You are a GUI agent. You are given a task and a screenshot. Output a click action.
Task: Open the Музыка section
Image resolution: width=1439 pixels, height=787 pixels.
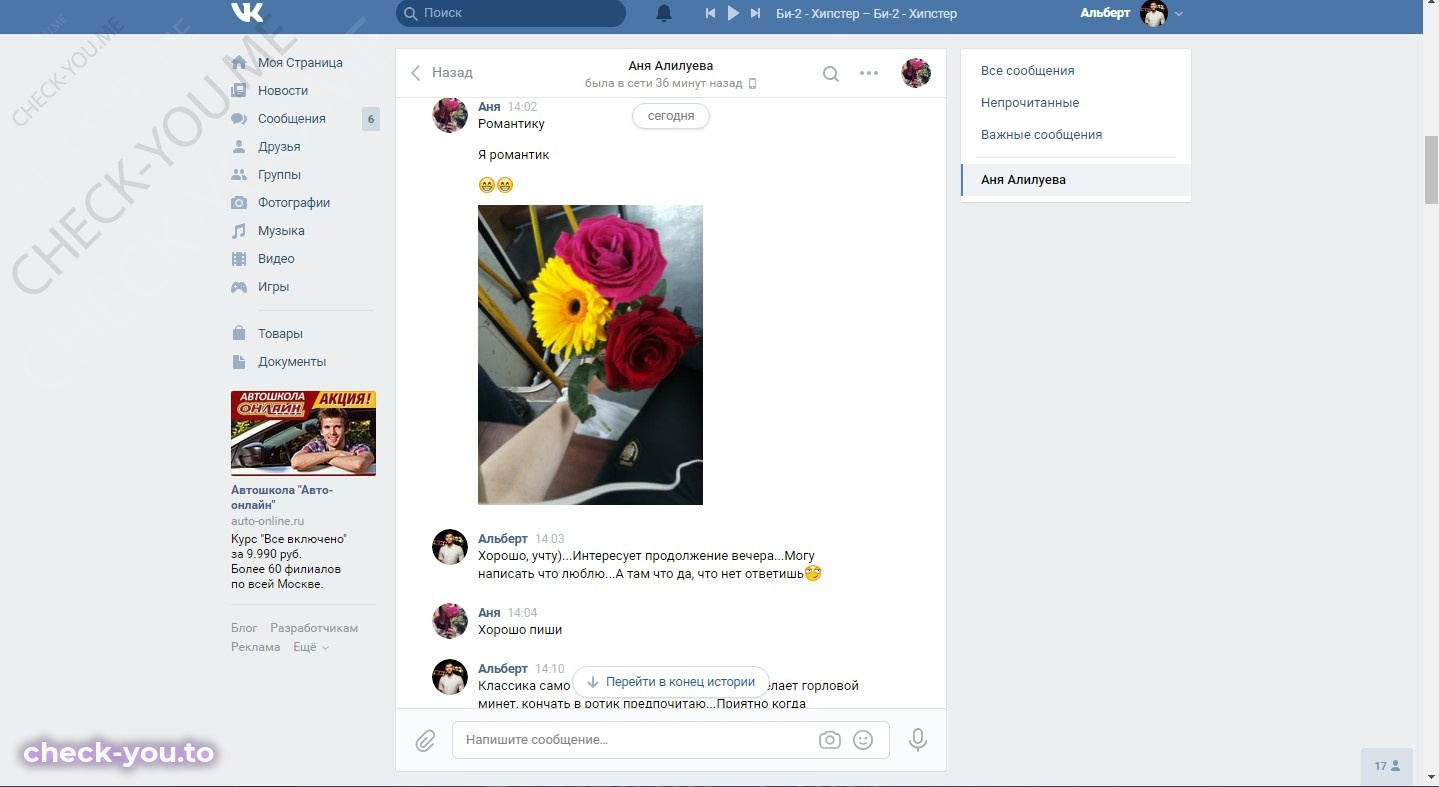pos(281,230)
